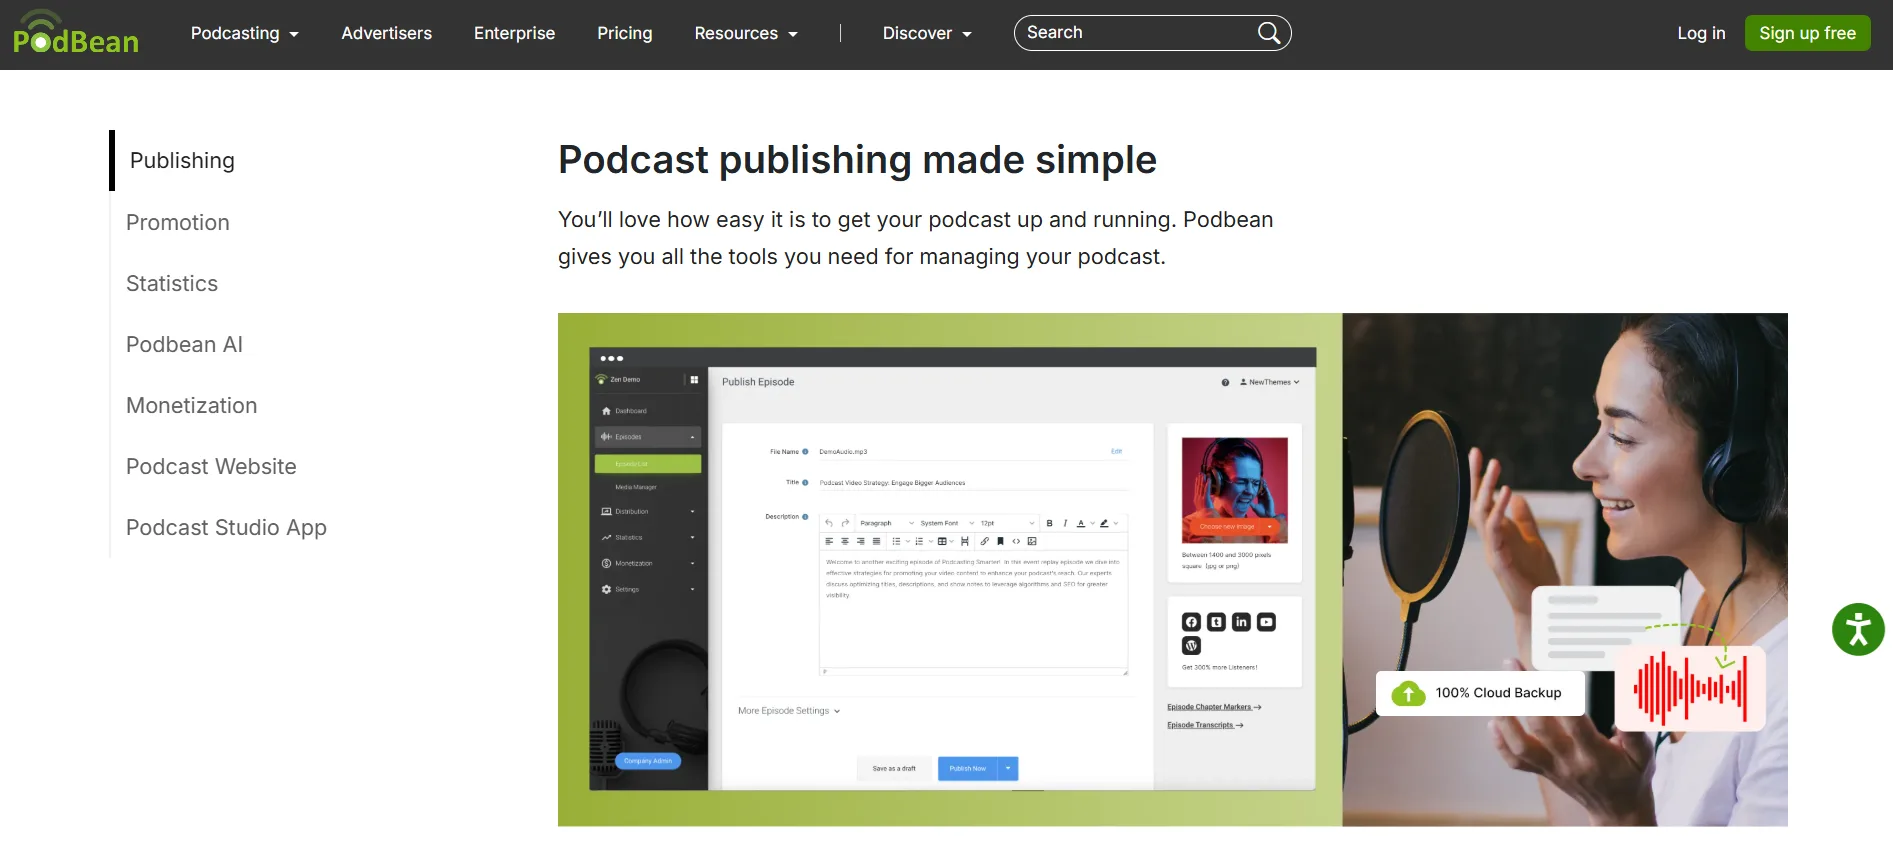Select the Podcast Studio App tab
The width and height of the screenshot is (1893, 865).
pyautogui.click(x=226, y=527)
